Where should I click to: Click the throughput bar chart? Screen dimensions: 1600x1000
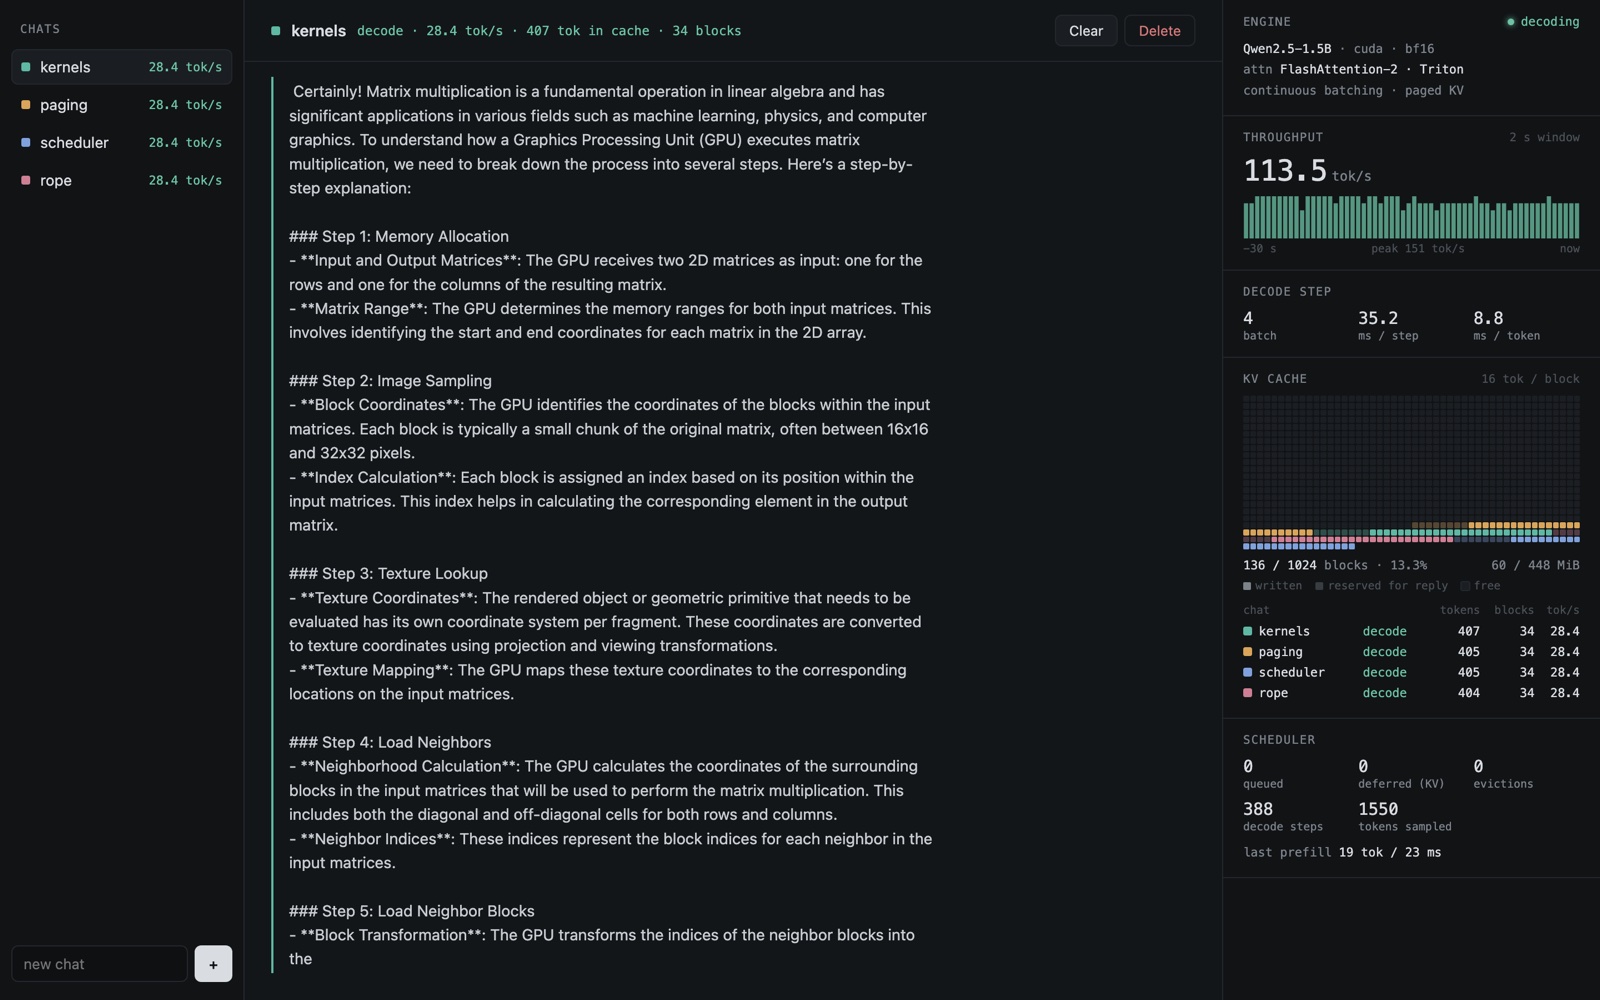point(1411,217)
